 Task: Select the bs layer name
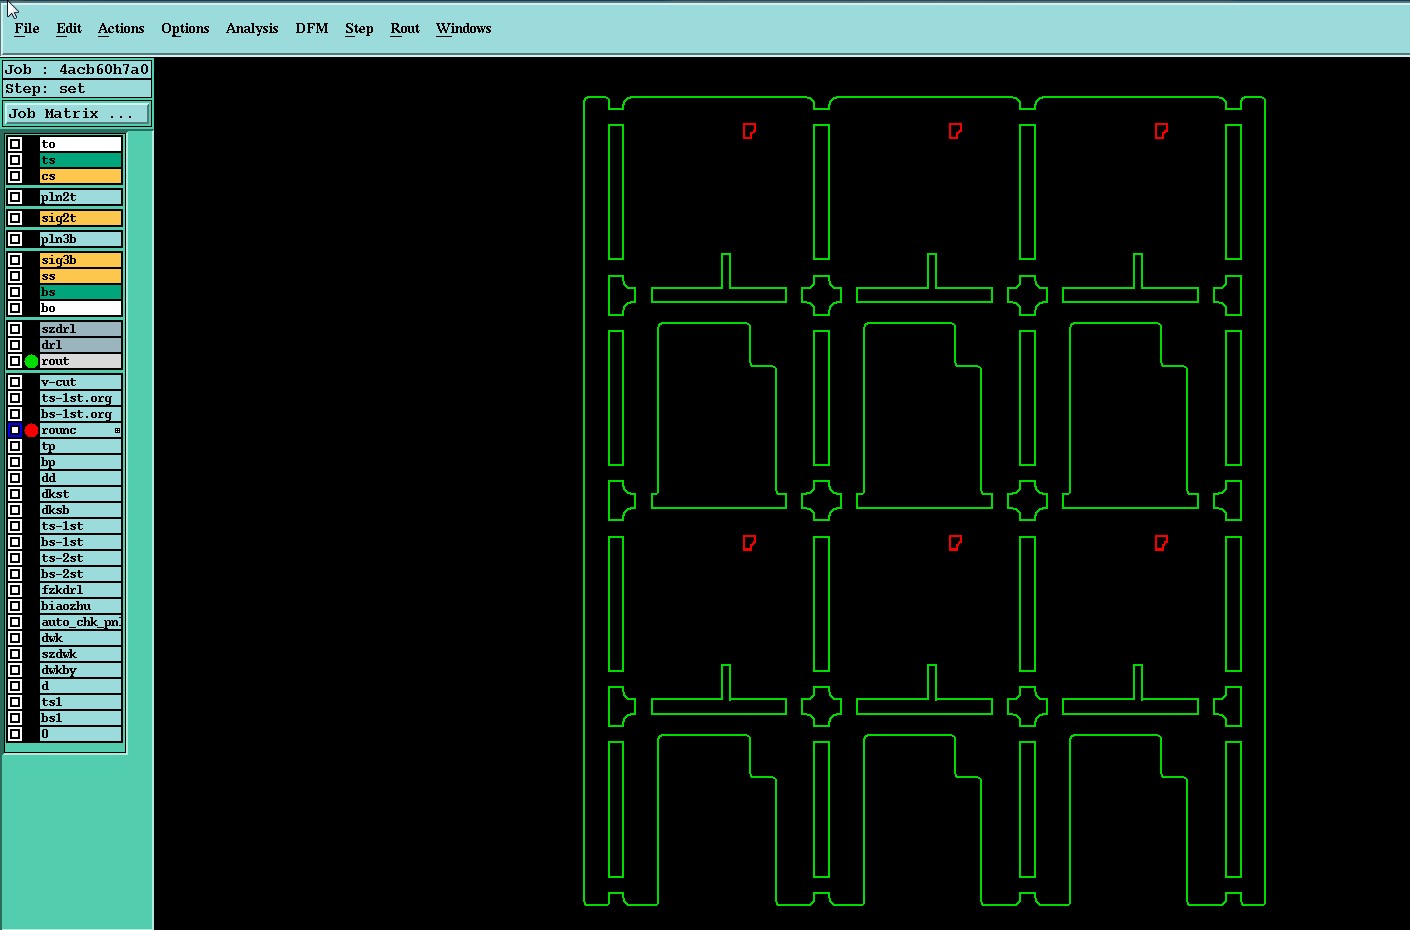[x=80, y=292]
